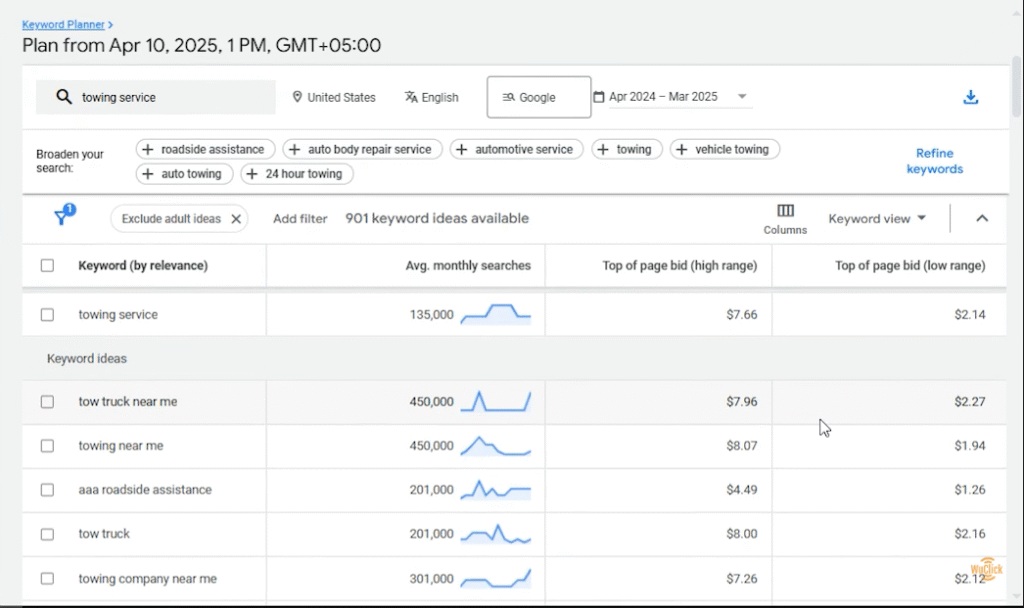This screenshot has height=608, width=1024.
Task: Click the page vertical scrollbar
Action: tap(1016, 87)
